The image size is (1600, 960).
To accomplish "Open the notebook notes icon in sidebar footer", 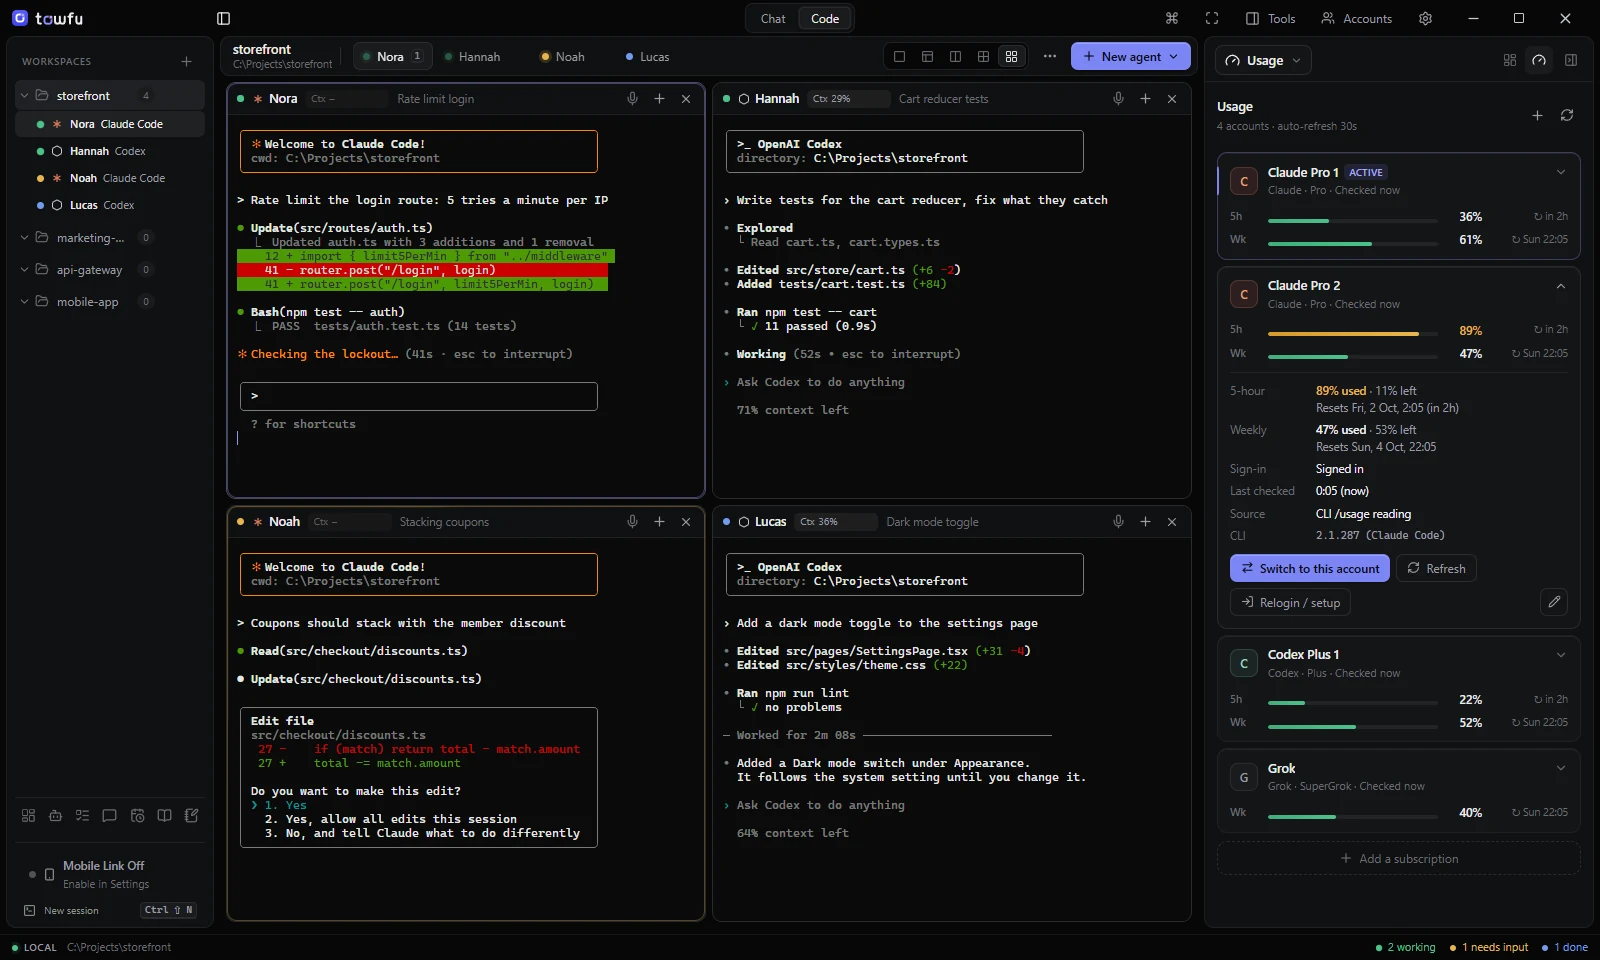I will click(191, 815).
